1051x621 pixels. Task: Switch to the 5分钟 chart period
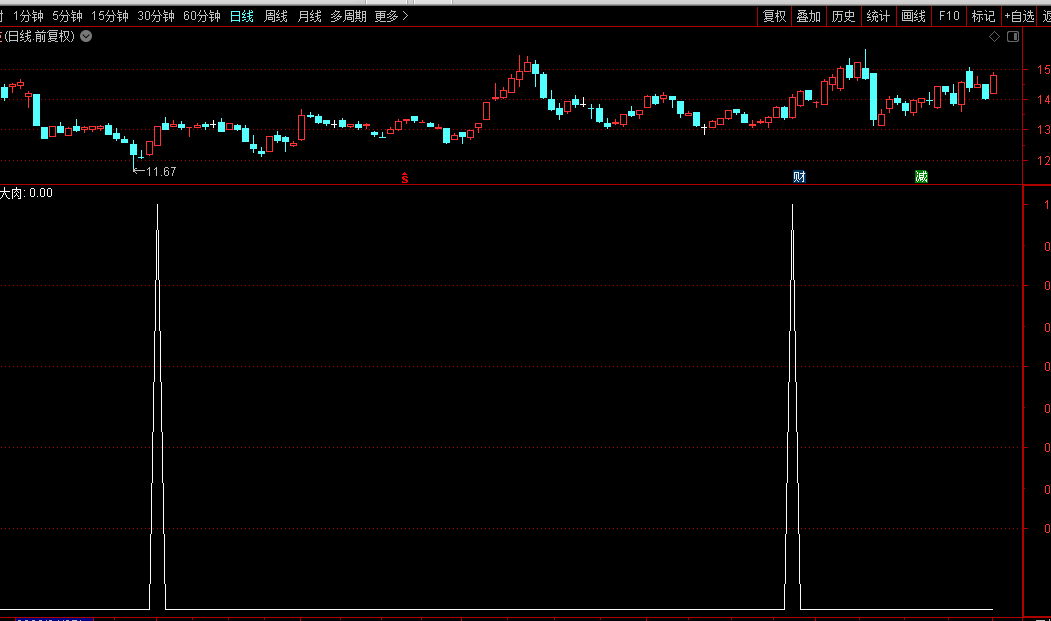click(x=67, y=16)
